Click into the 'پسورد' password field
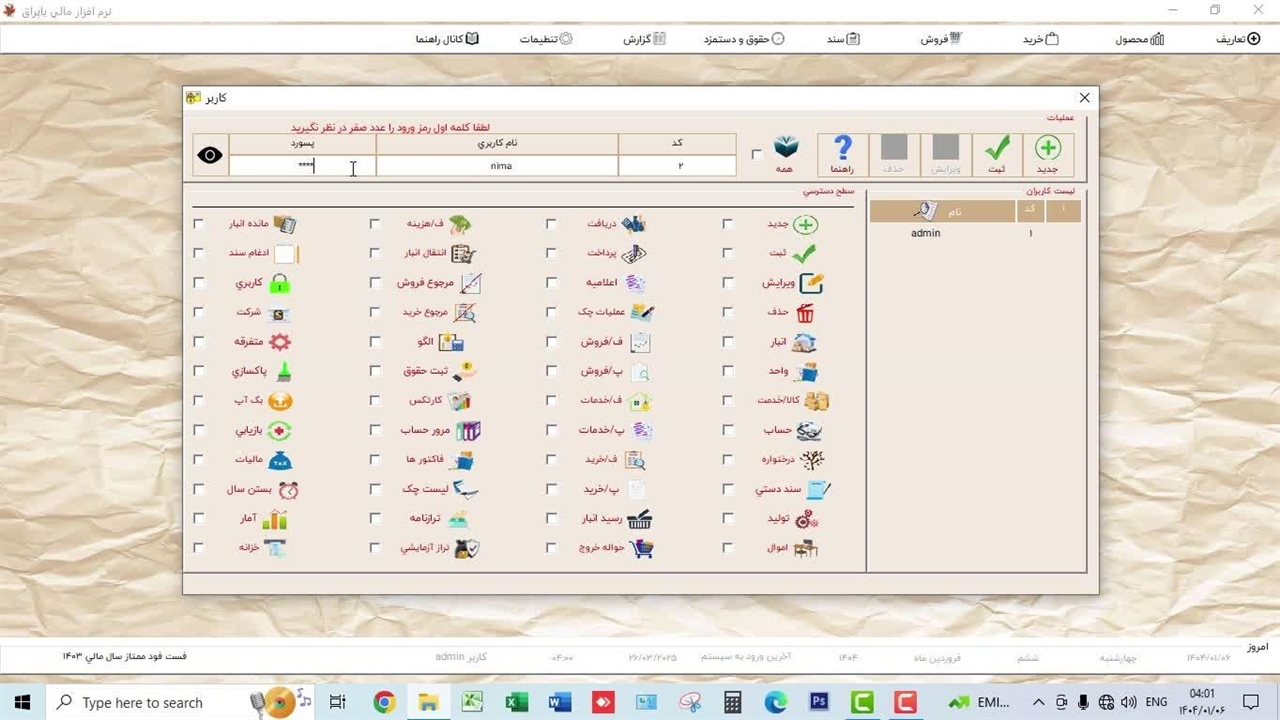The image size is (1280, 720). [x=302, y=166]
